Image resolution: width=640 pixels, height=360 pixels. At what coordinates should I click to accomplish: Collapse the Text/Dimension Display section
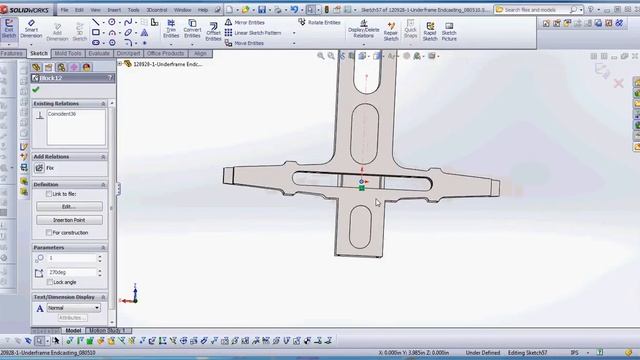pyautogui.click(x=103, y=297)
